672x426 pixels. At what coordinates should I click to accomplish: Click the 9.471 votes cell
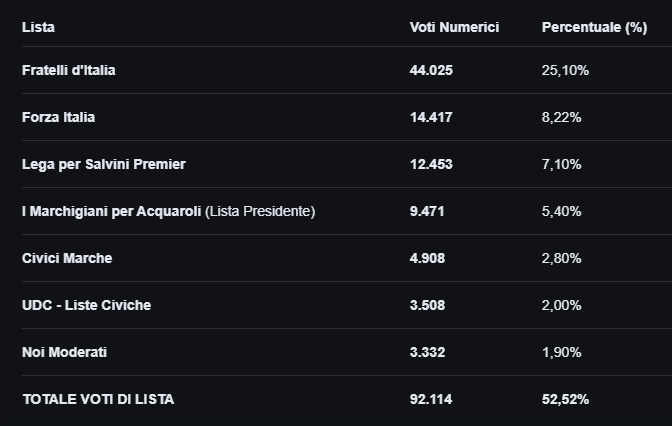point(427,211)
